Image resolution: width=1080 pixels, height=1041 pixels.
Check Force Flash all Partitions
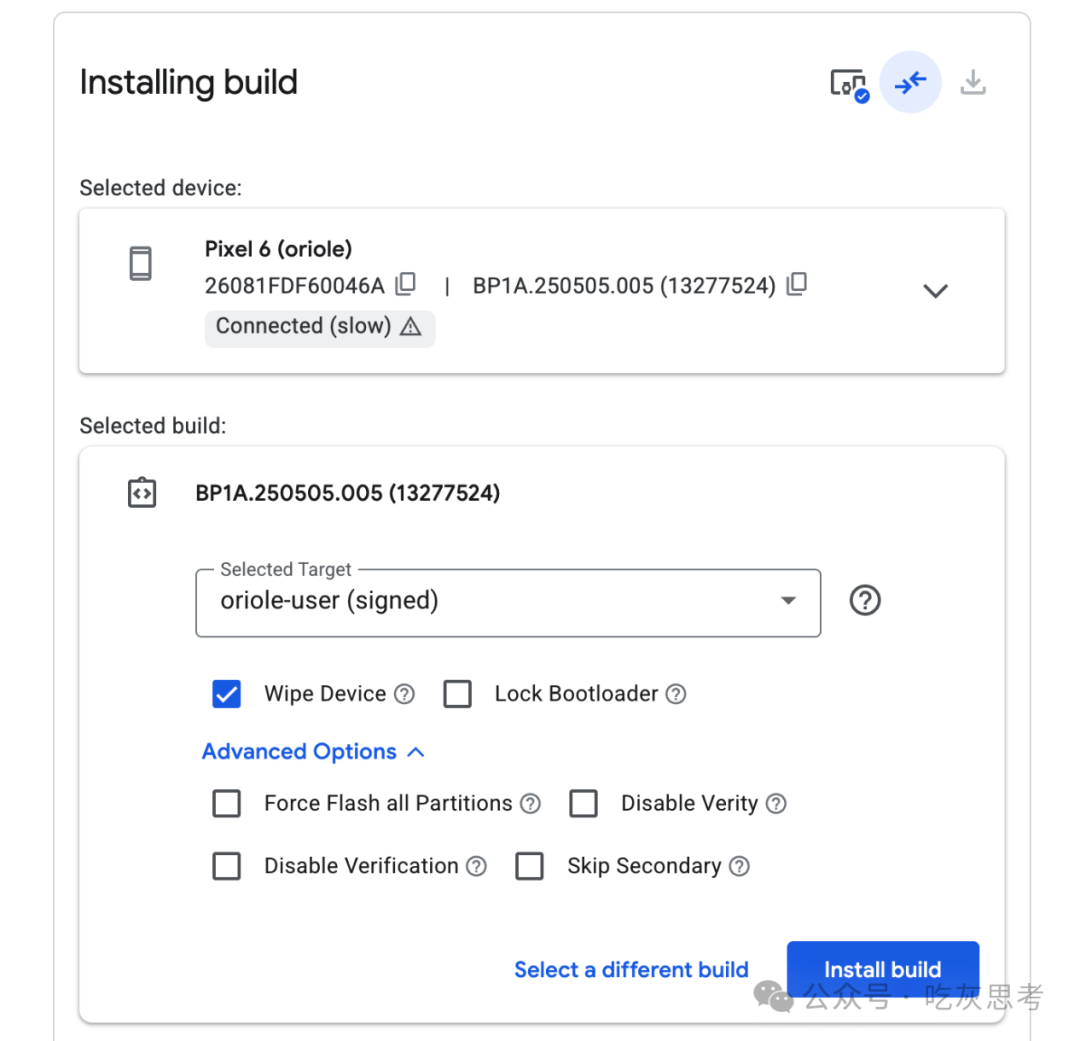pos(227,803)
